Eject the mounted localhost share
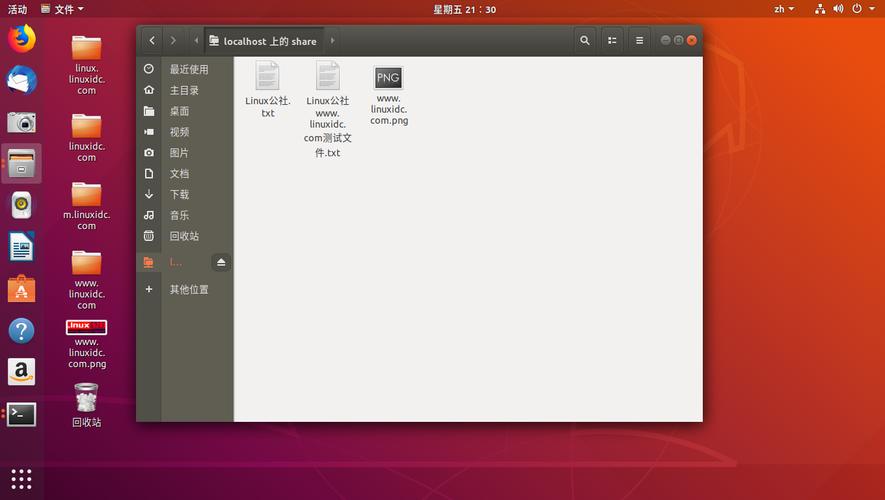The image size is (885, 500). click(x=221, y=262)
